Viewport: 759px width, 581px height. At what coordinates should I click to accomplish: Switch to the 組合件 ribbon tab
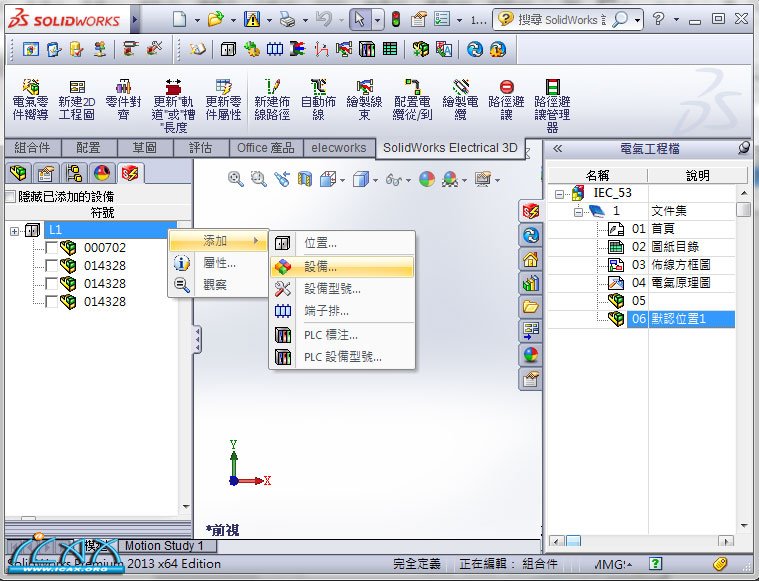[32, 148]
